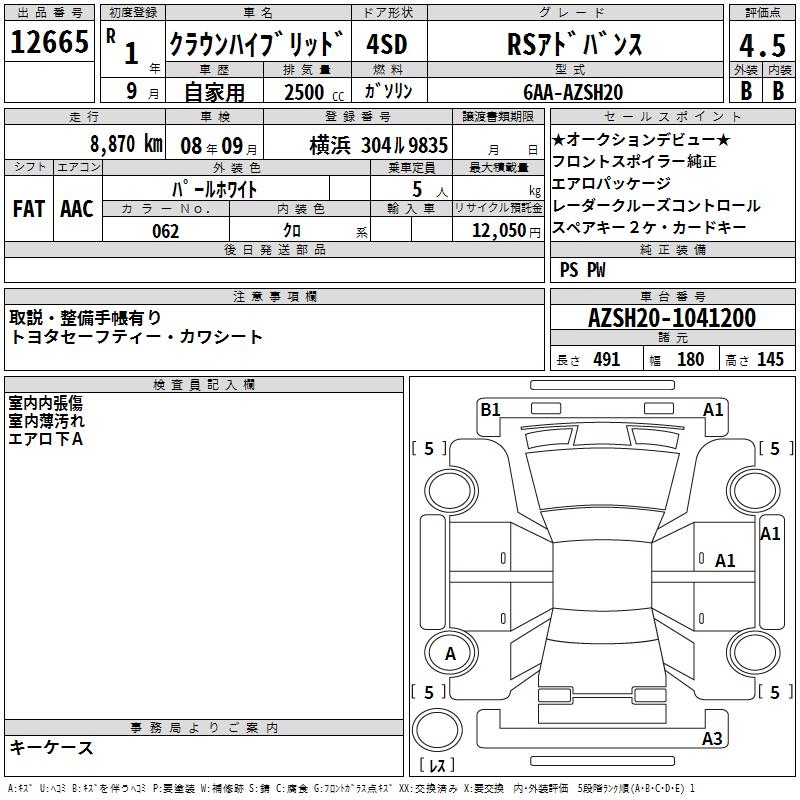Click the recycle deposit 12,050円

(x=506, y=231)
